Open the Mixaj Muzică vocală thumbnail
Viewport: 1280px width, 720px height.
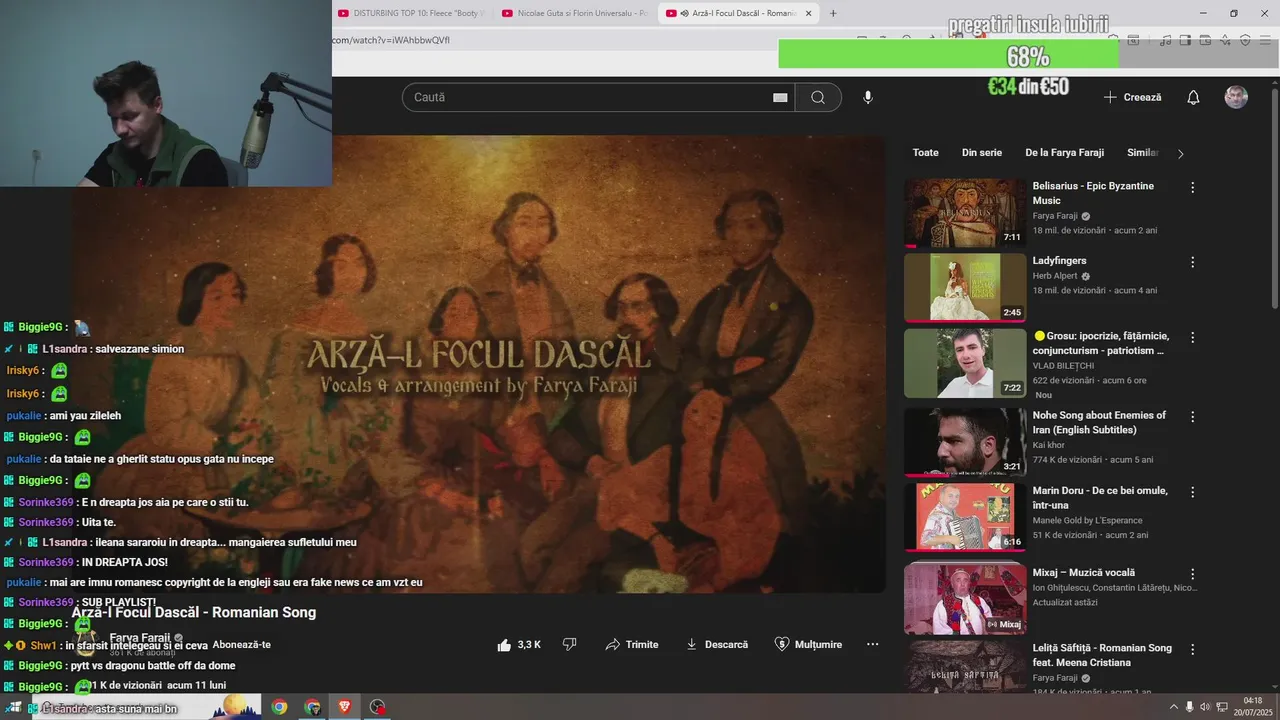(965, 599)
